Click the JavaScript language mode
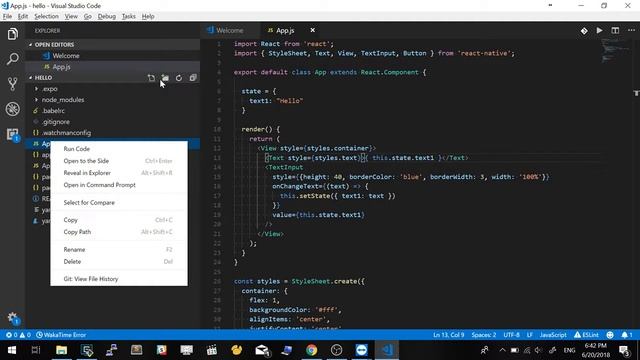 pos(553,335)
